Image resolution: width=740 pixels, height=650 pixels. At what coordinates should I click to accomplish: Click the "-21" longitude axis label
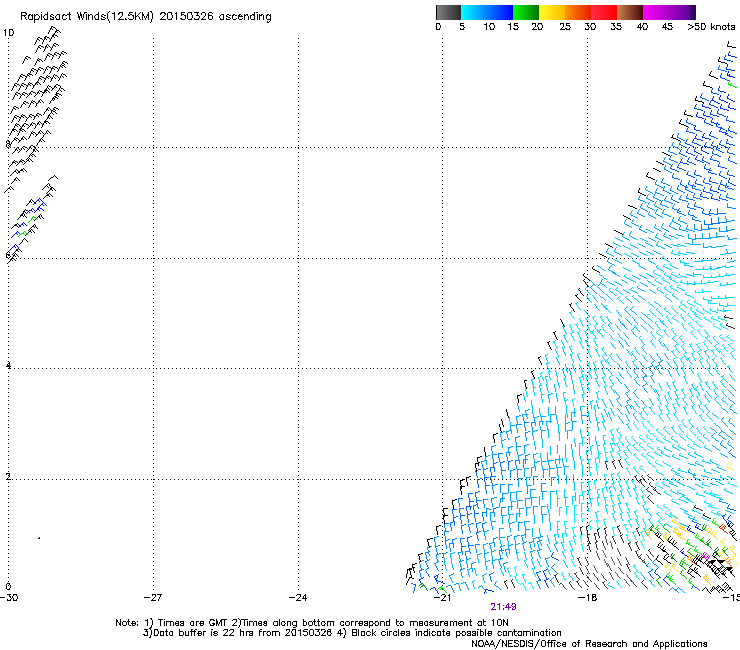(442, 597)
